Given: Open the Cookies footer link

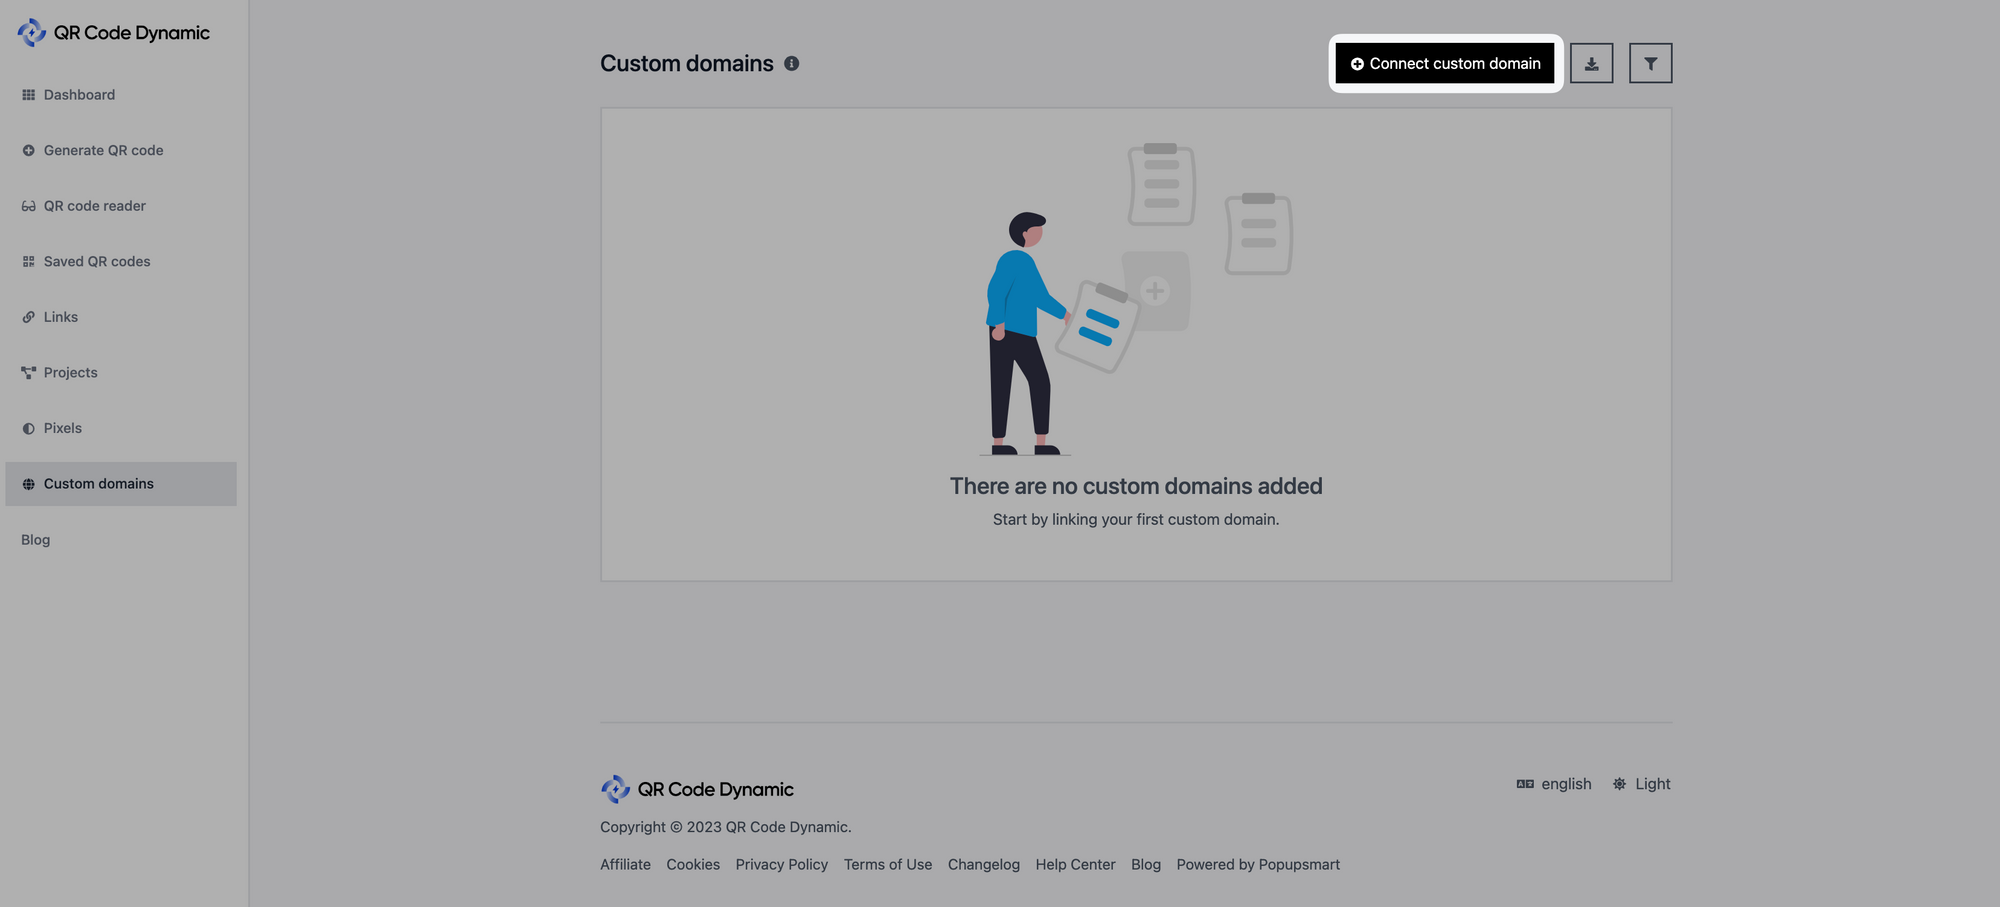Looking at the screenshot, I should coord(693,865).
